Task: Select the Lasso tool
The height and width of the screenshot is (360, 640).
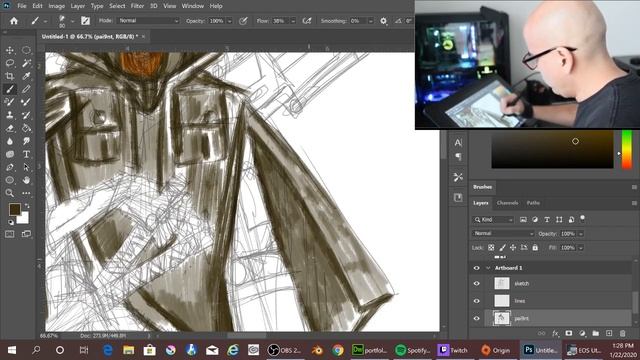Action: [10, 63]
